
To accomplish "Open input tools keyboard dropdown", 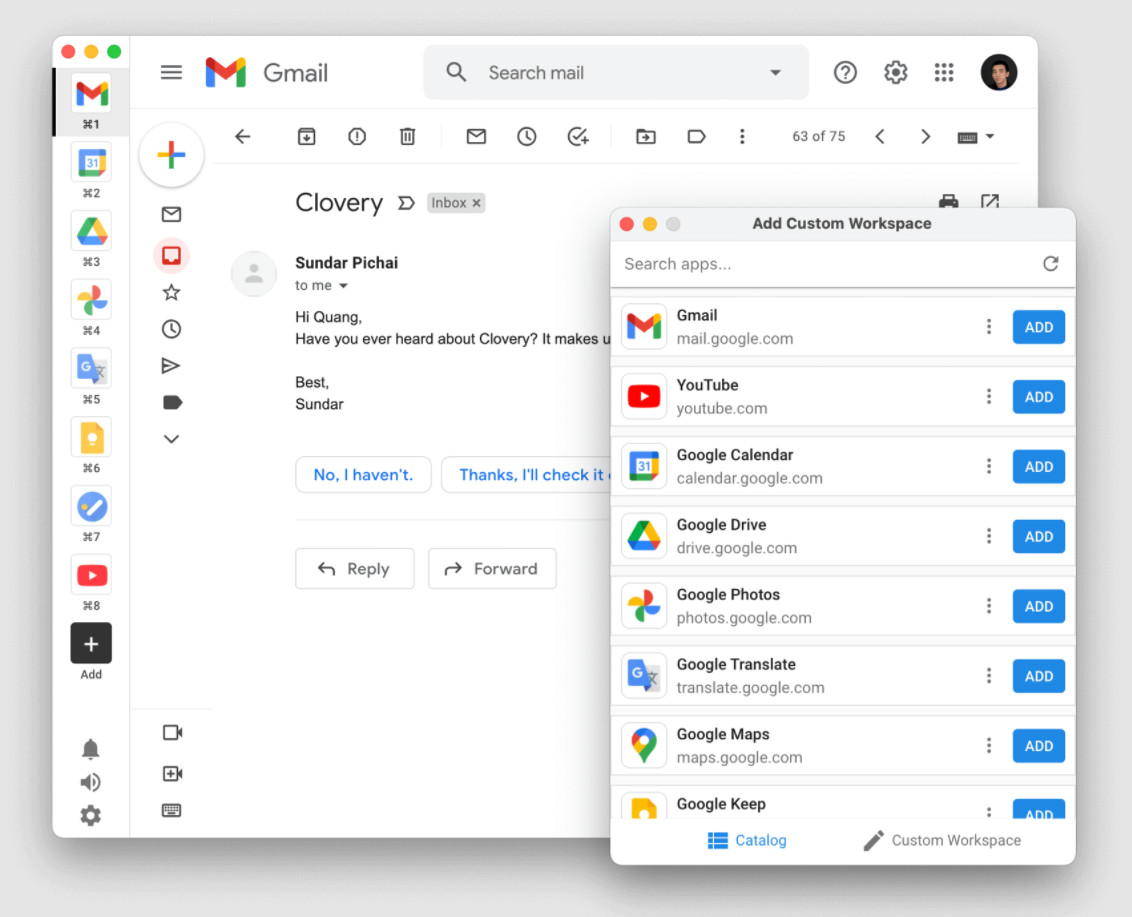I will click(975, 137).
